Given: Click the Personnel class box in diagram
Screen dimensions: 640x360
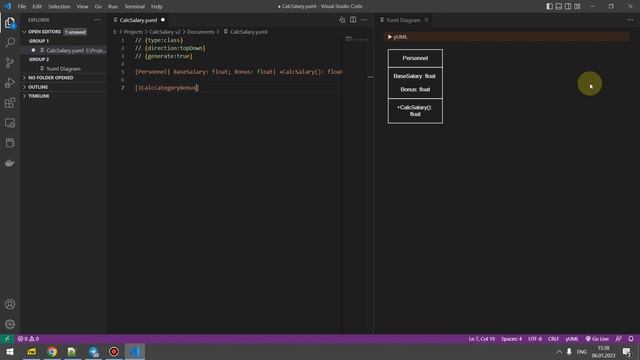Looking at the screenshot, I should tap(415, 86).
